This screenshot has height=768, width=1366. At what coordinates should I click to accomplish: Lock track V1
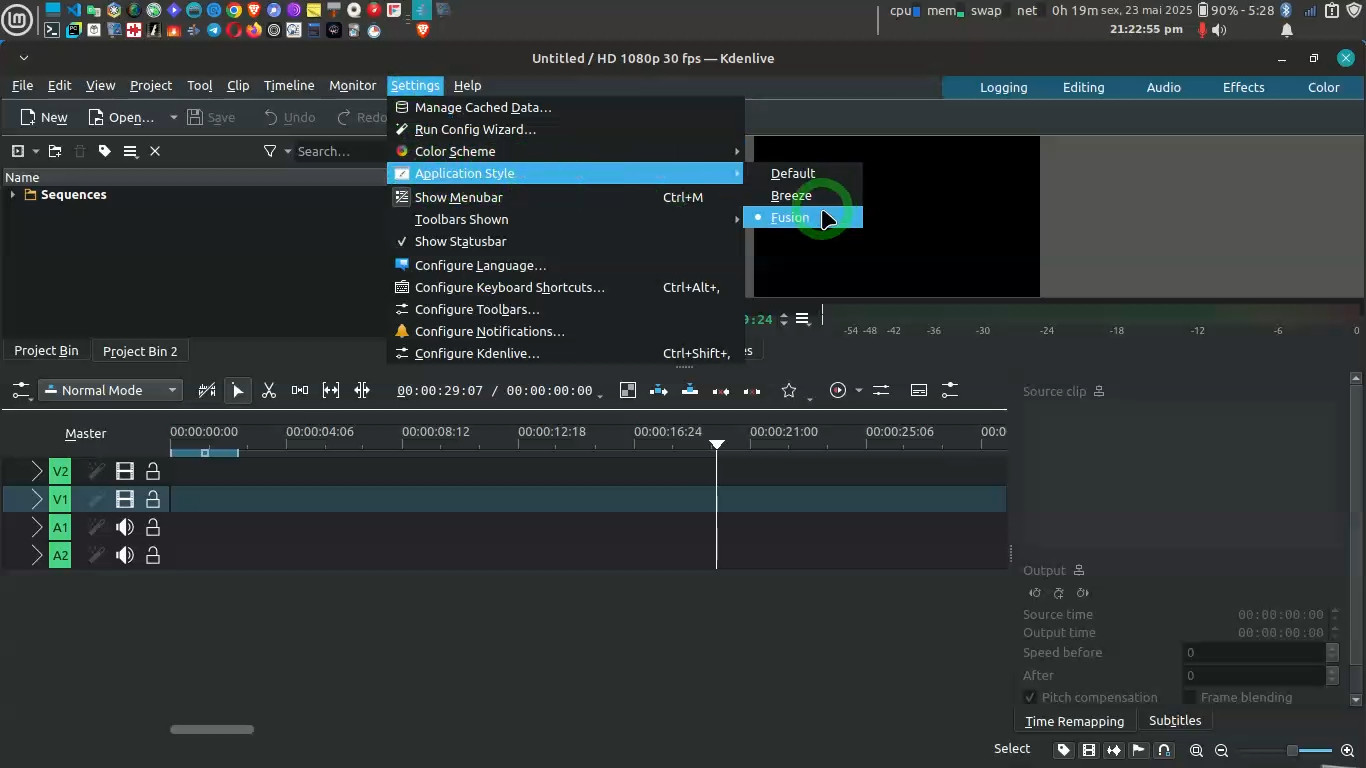(153, 499)
